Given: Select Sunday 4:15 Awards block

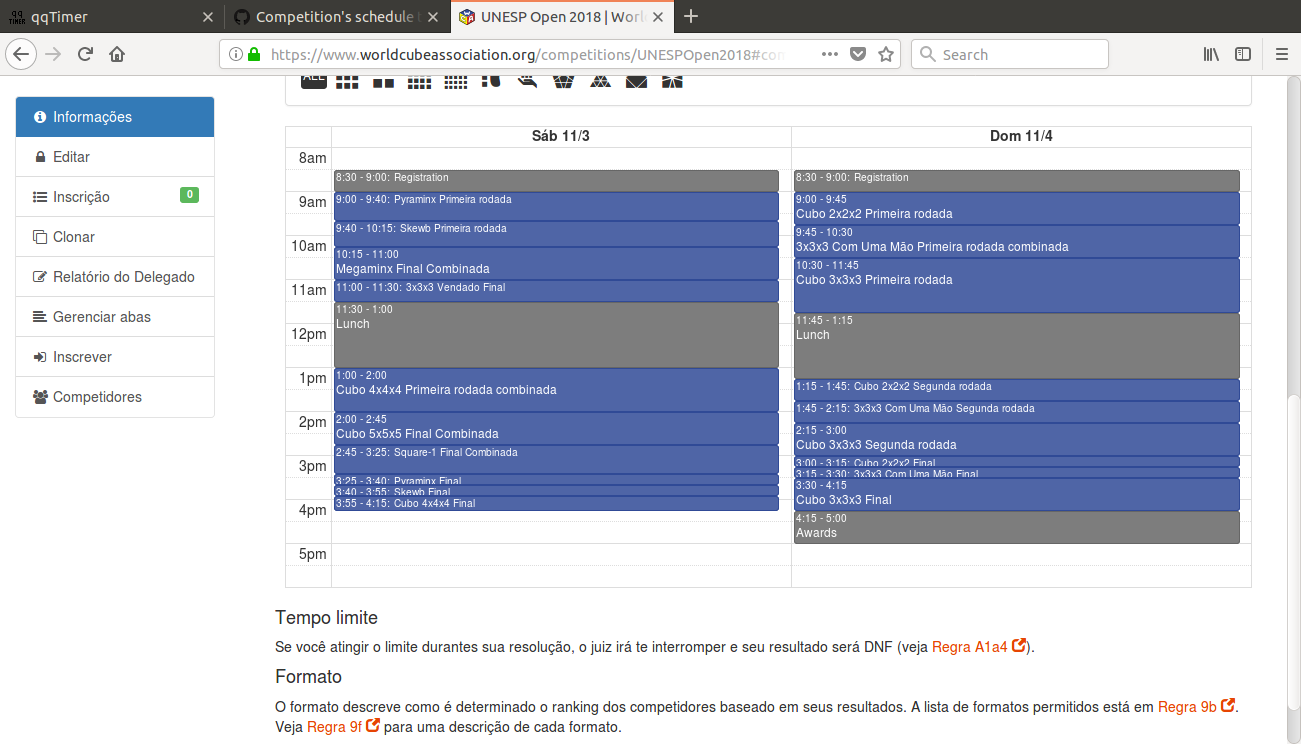Looking at the screenshot, I should click(x=1017, y=527).
